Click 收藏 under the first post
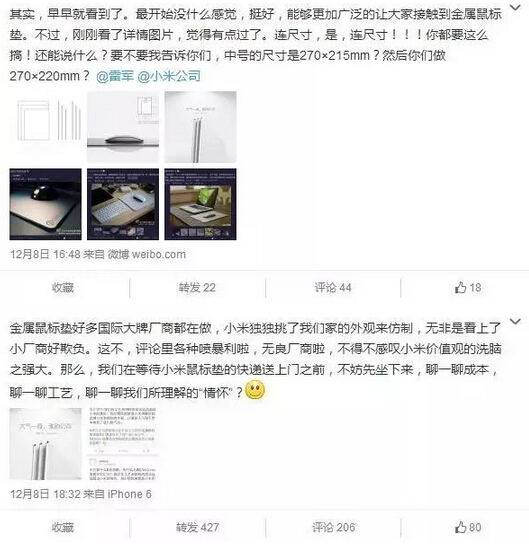The width and height of the screenshot is (529, 544). point(63,288)
